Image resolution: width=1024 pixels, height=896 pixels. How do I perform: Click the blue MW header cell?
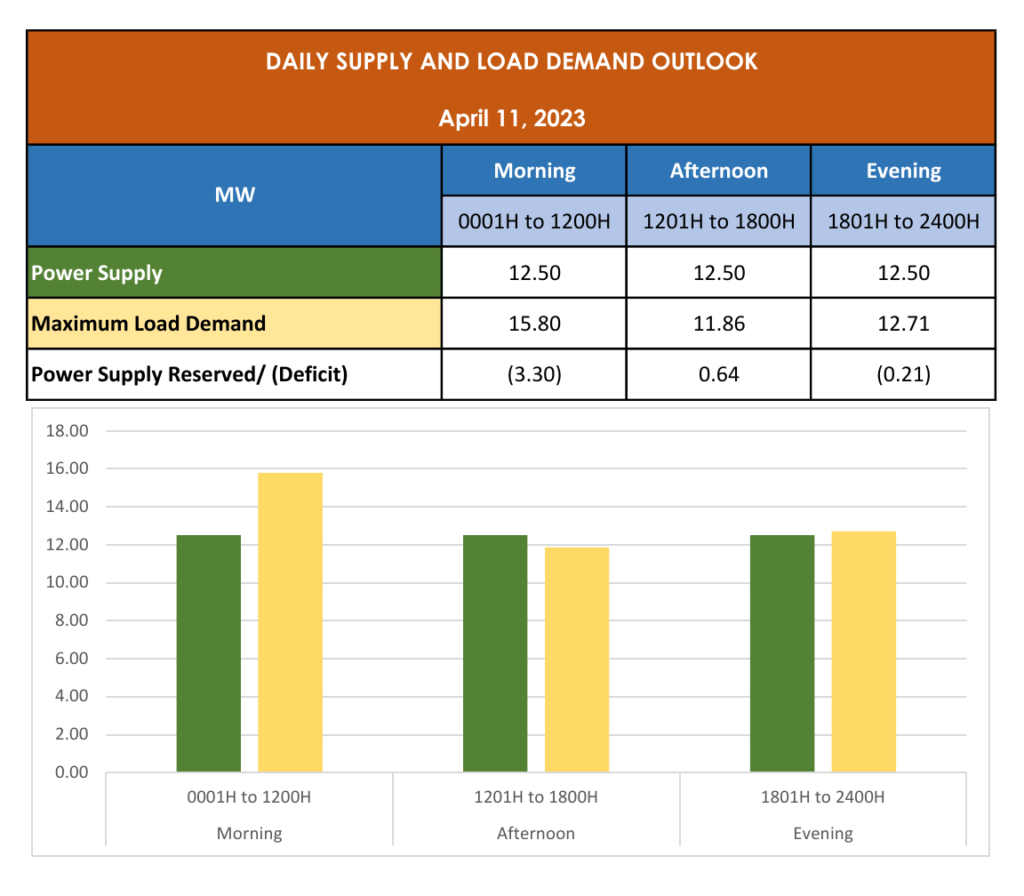(234, 195)
